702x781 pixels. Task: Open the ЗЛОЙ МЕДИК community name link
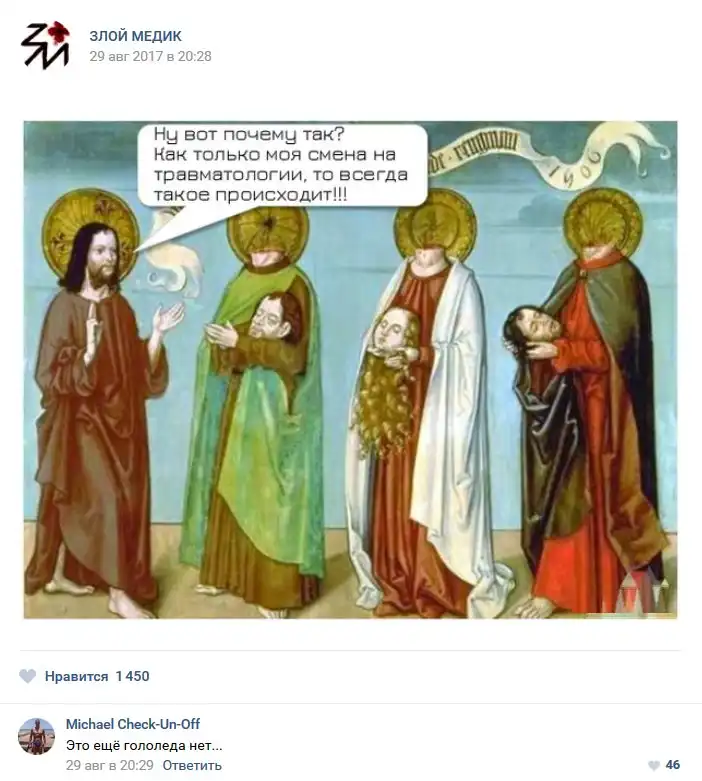(136, 36)
